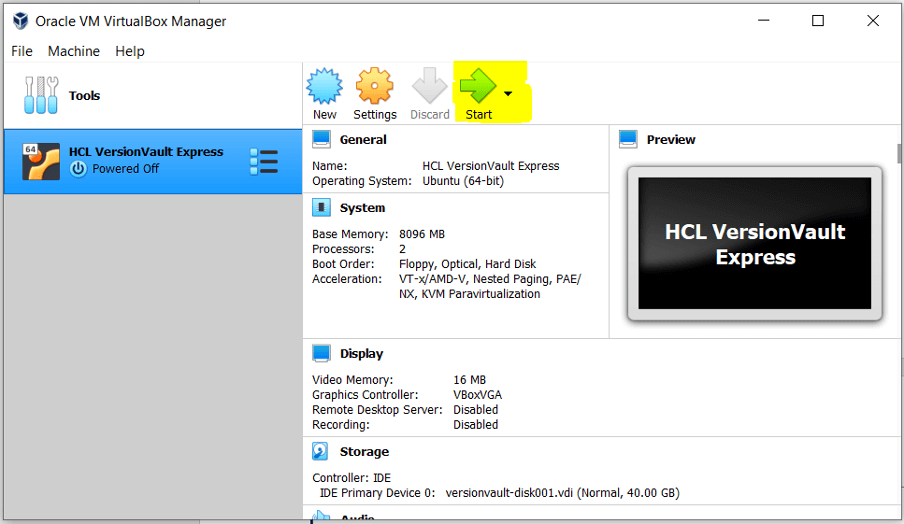
Task: Click the New virtual machine icon
Action: tap(325, 86)
